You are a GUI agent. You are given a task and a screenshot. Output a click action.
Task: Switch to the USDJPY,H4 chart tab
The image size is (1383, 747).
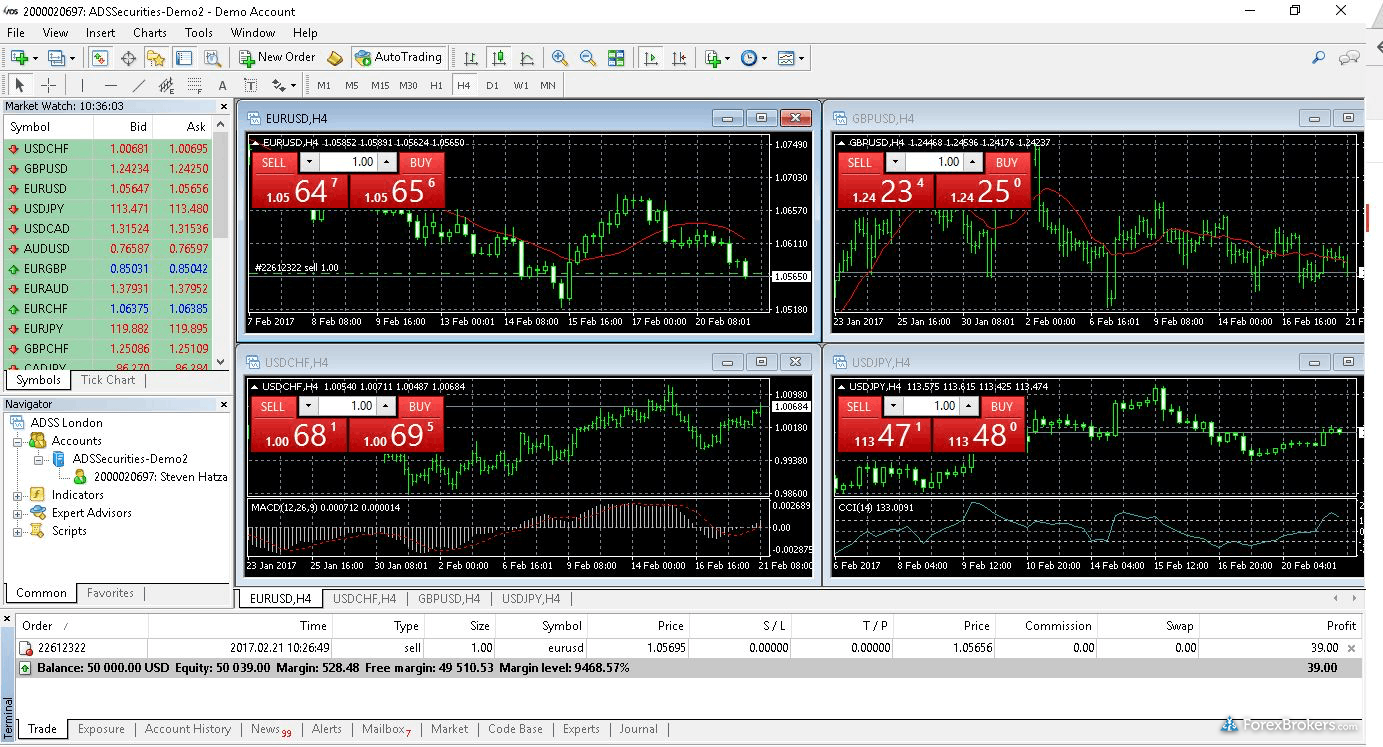[531, 599]
